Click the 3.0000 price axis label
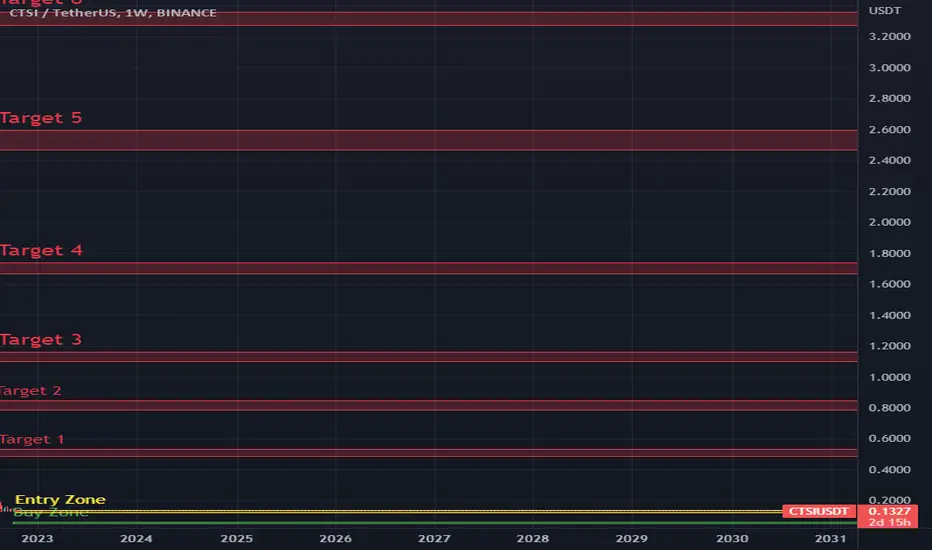 click(889, 68)
